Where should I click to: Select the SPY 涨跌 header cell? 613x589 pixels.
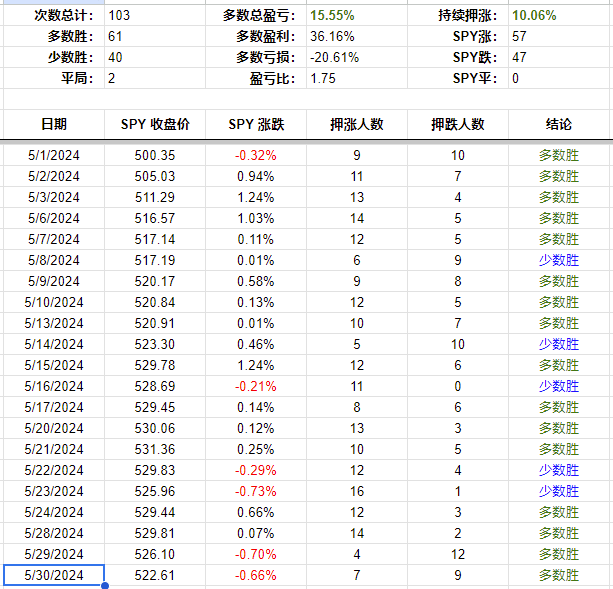(x=256, y=124)
